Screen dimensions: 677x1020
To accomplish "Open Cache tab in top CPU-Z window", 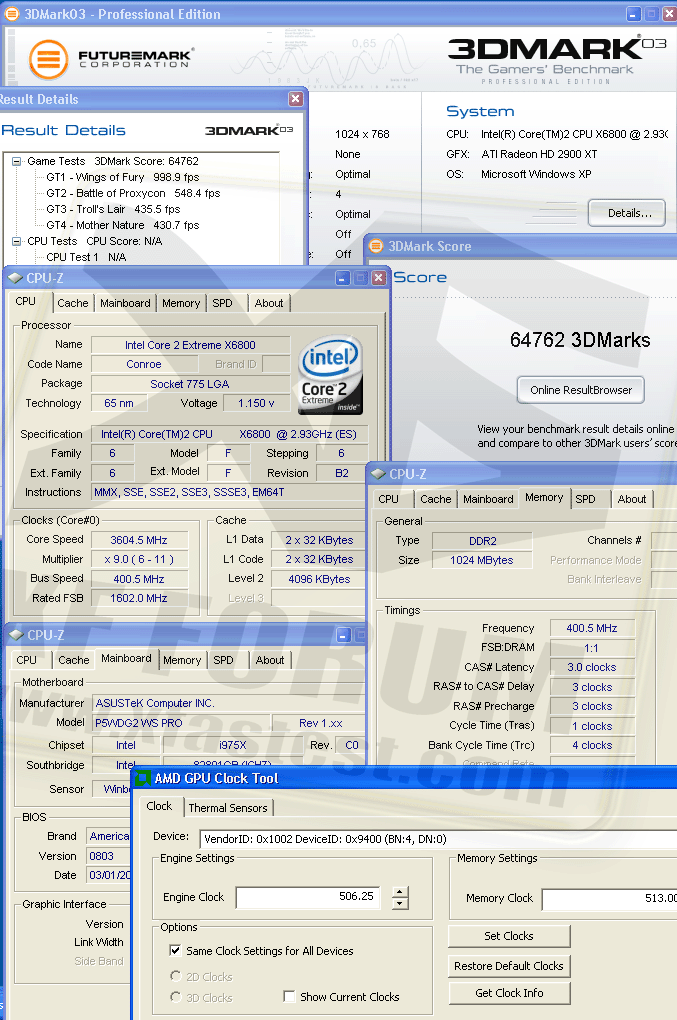I will pyautogui.click(x=73, y=303).
